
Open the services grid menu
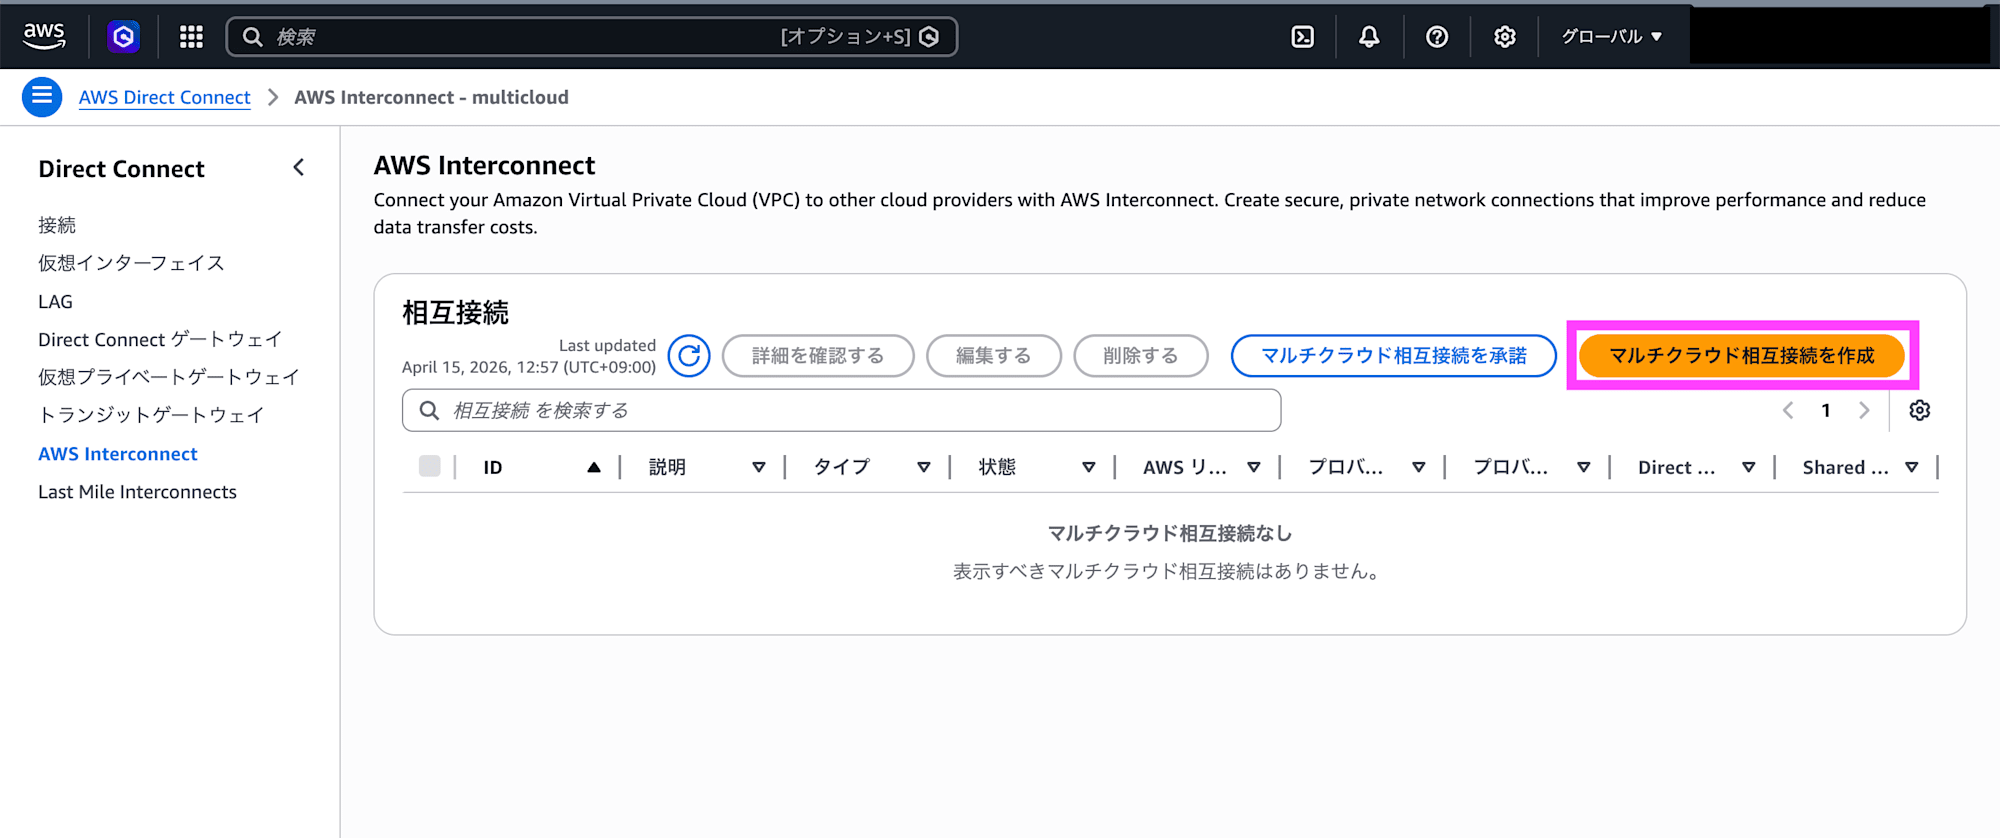191,37
